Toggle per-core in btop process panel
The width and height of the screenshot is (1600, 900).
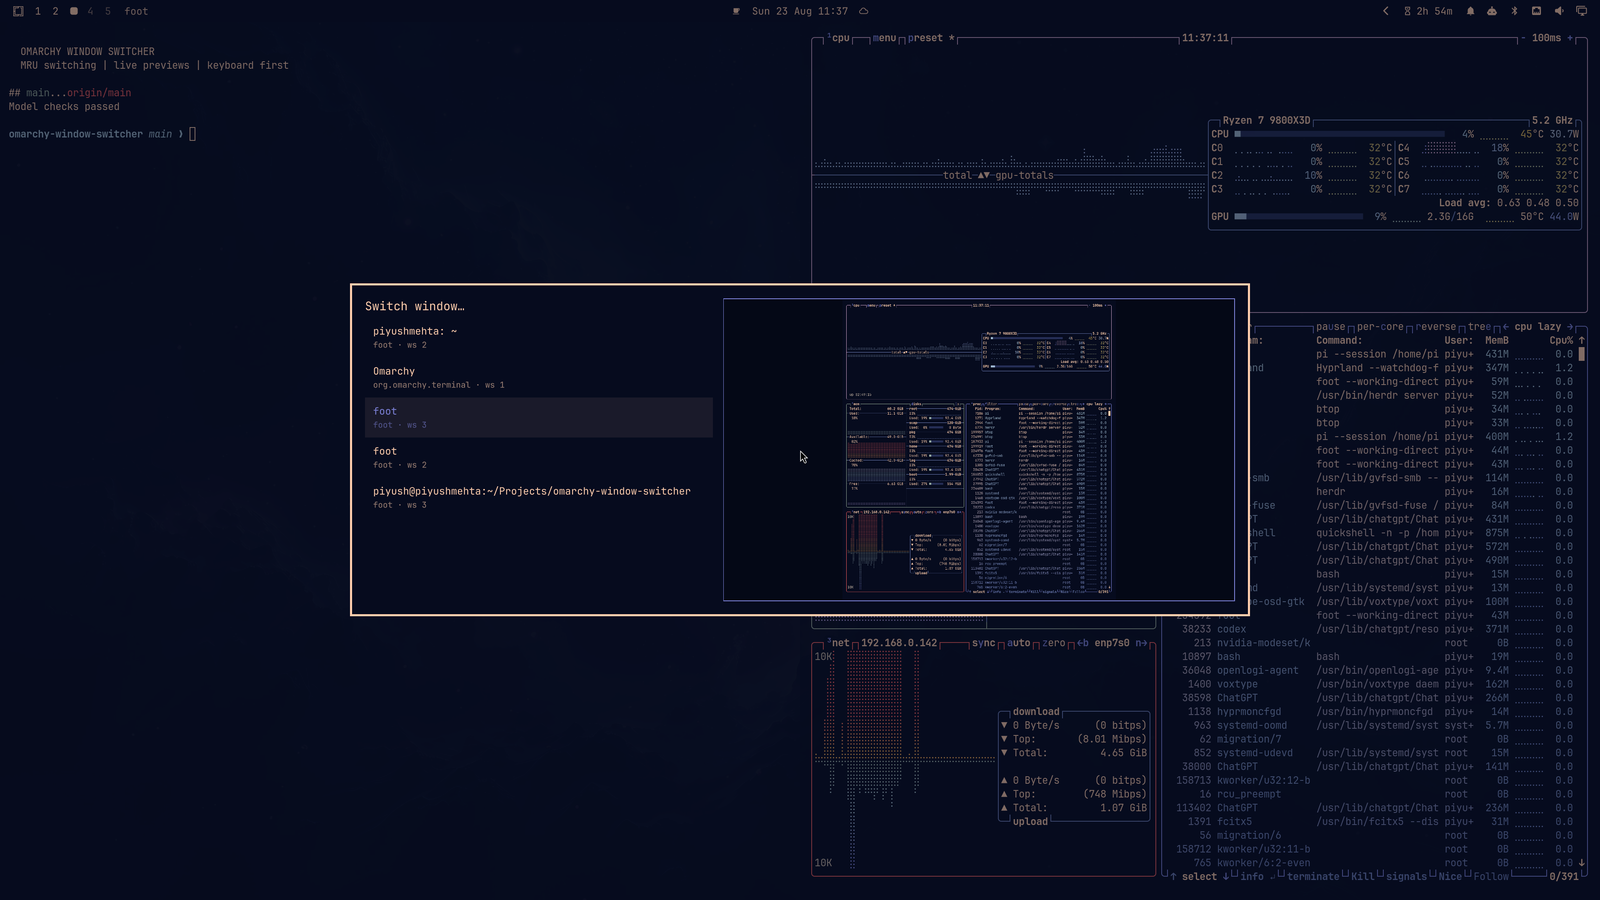[x=1380, y=327]
